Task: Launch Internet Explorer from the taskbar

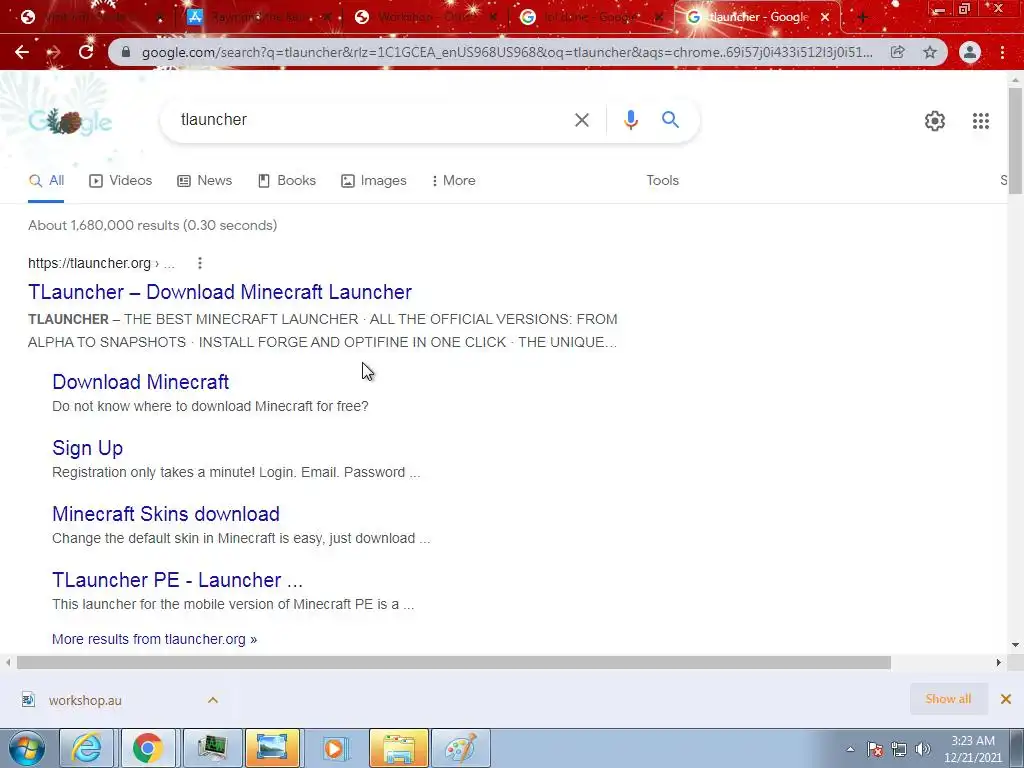Action: click(86, 748)
